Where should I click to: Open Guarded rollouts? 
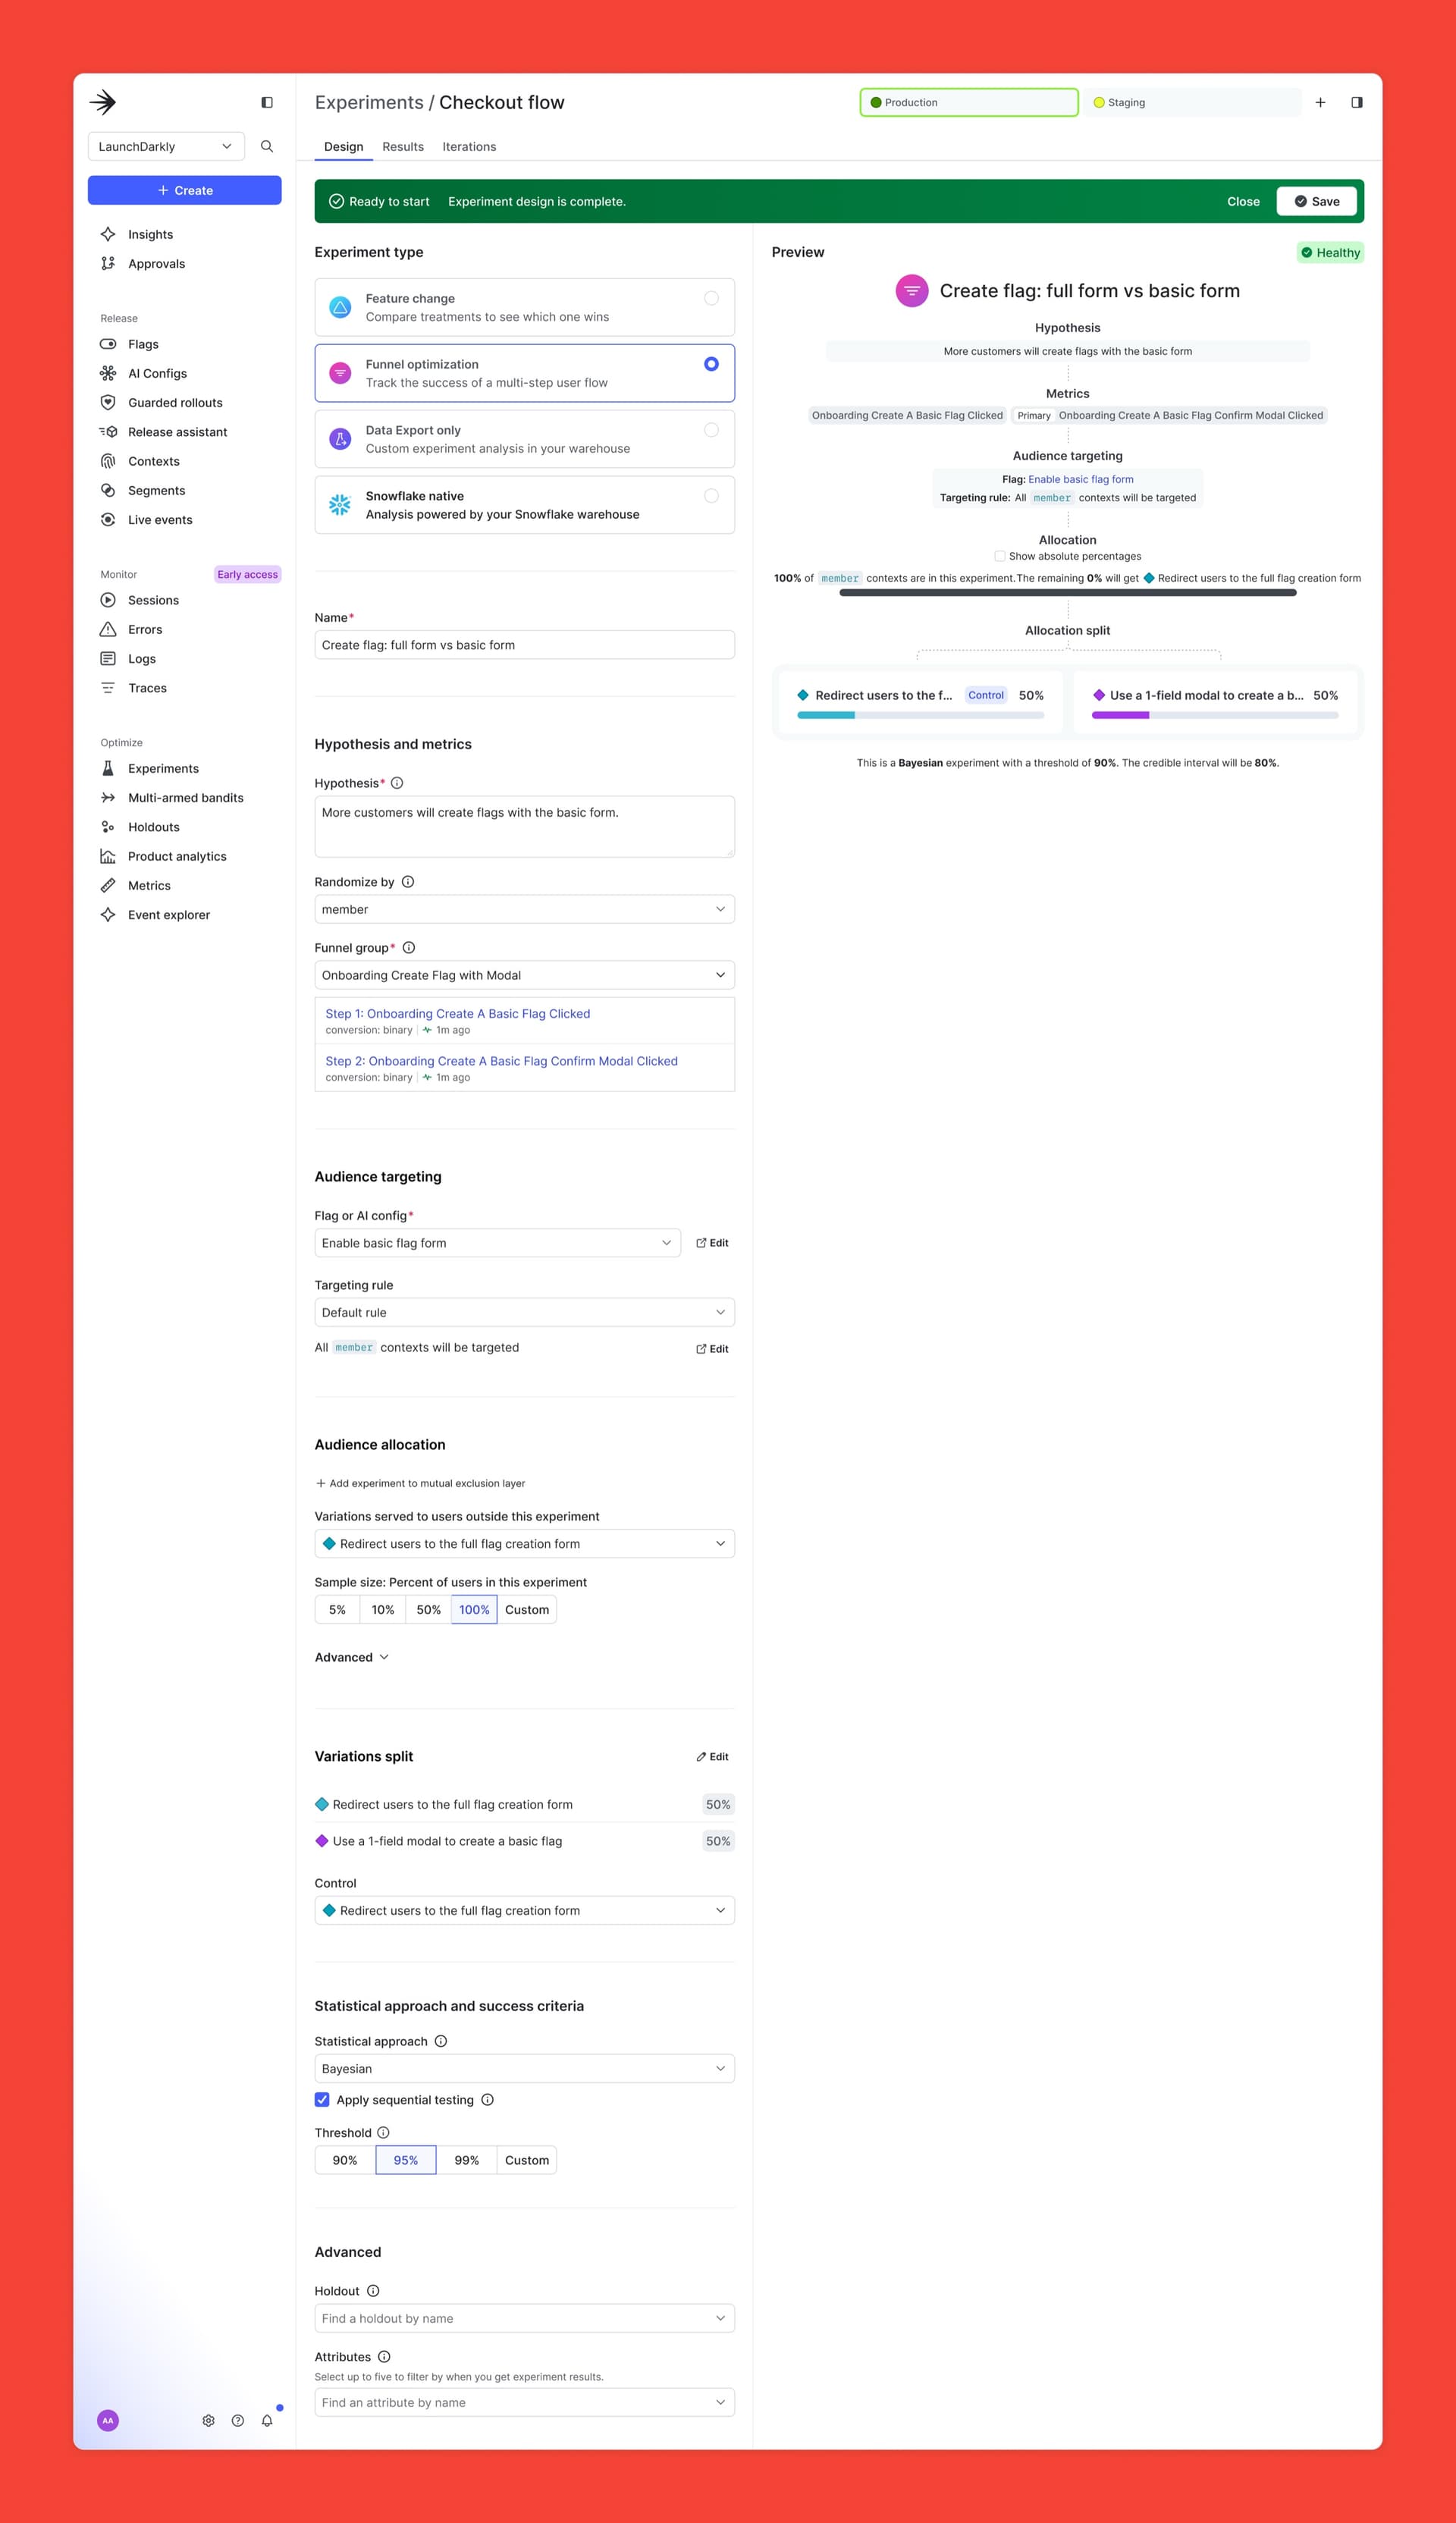pyautogui.click(x=175, y=402)
